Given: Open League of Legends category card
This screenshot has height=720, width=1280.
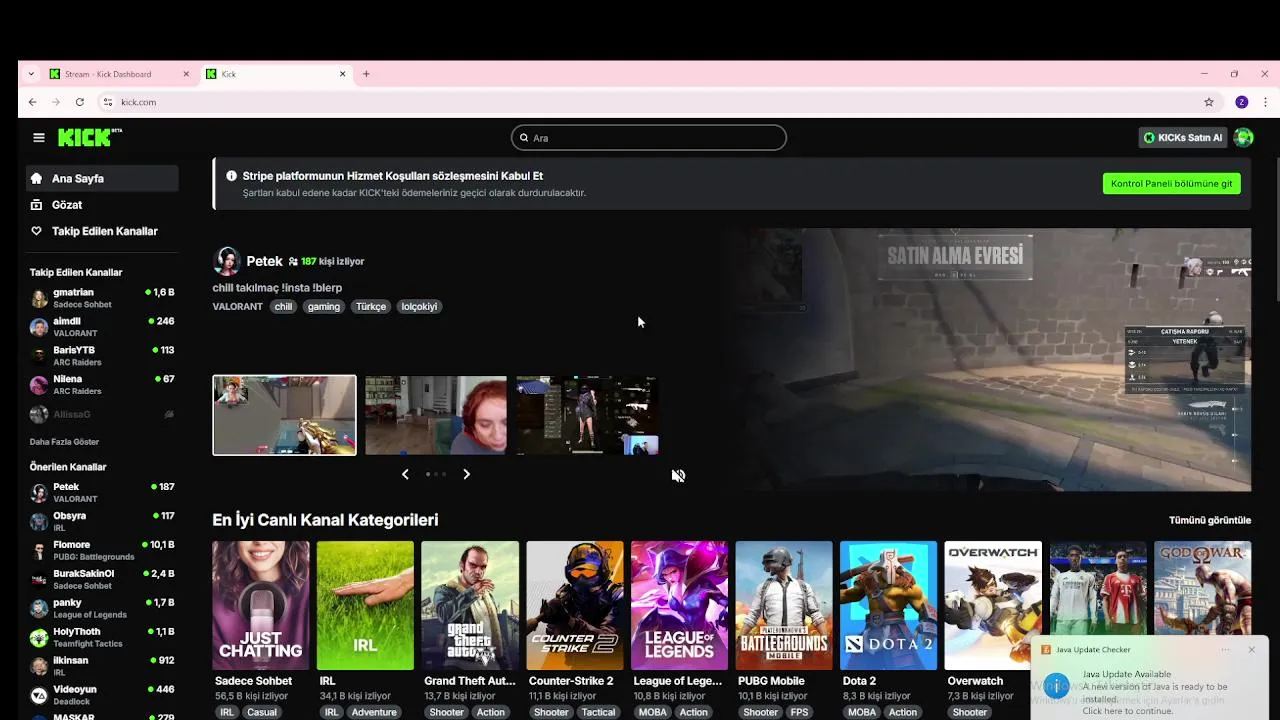Looking at the screenshot, I should click(679, 605).
